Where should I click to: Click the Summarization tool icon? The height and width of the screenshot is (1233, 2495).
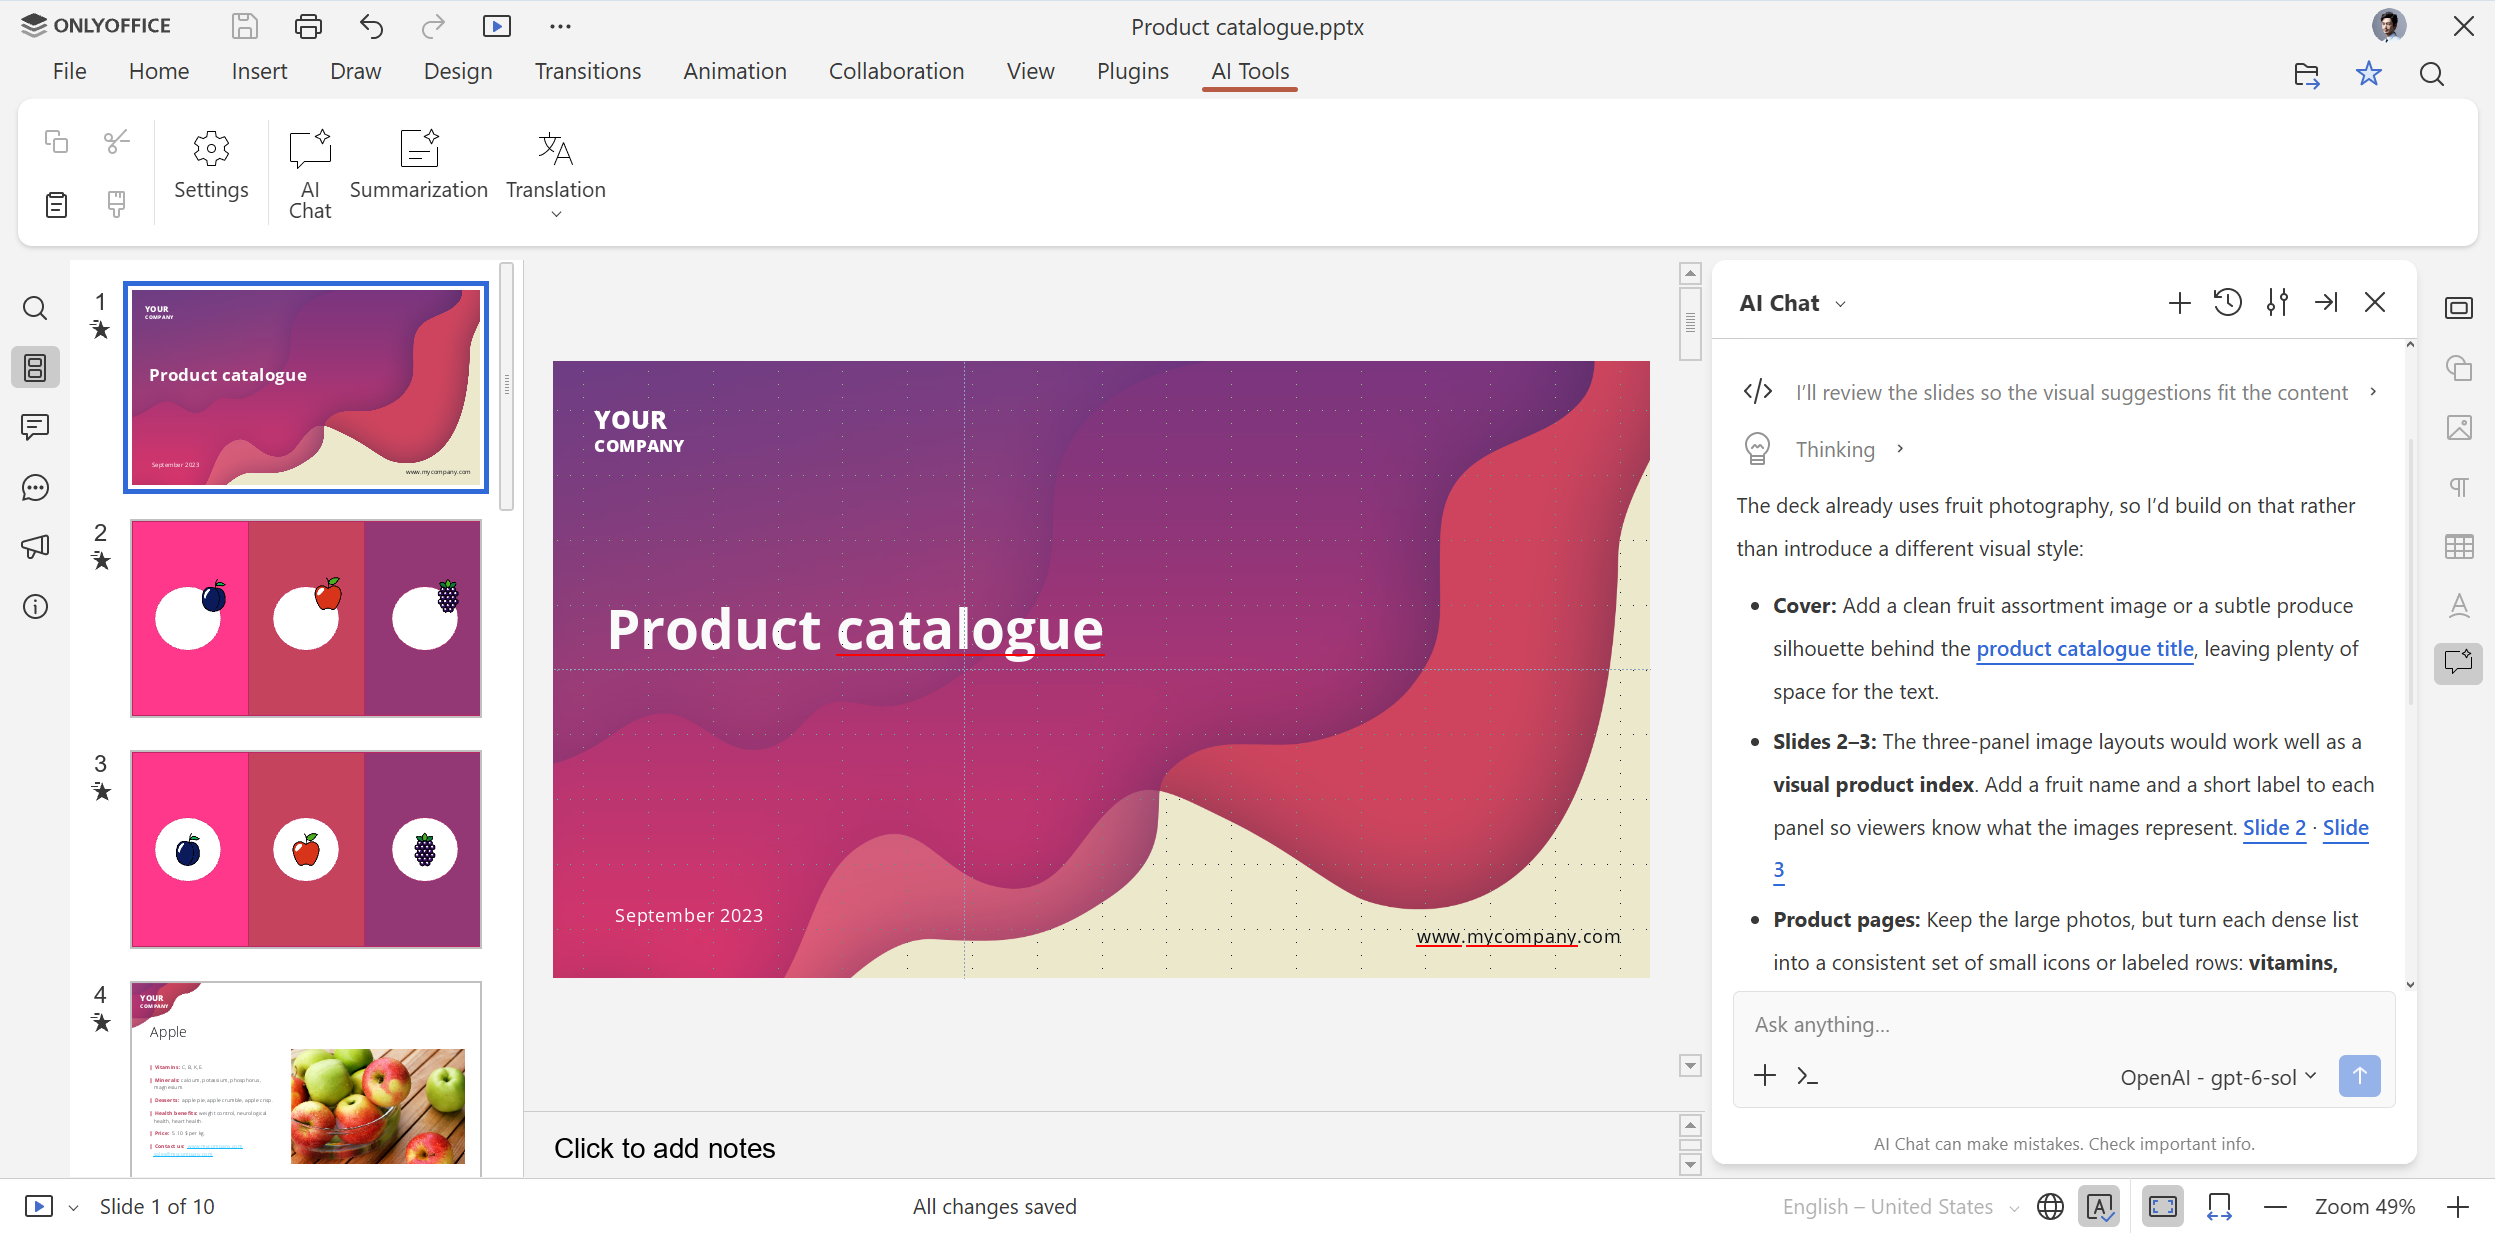(x=418, y=149)
